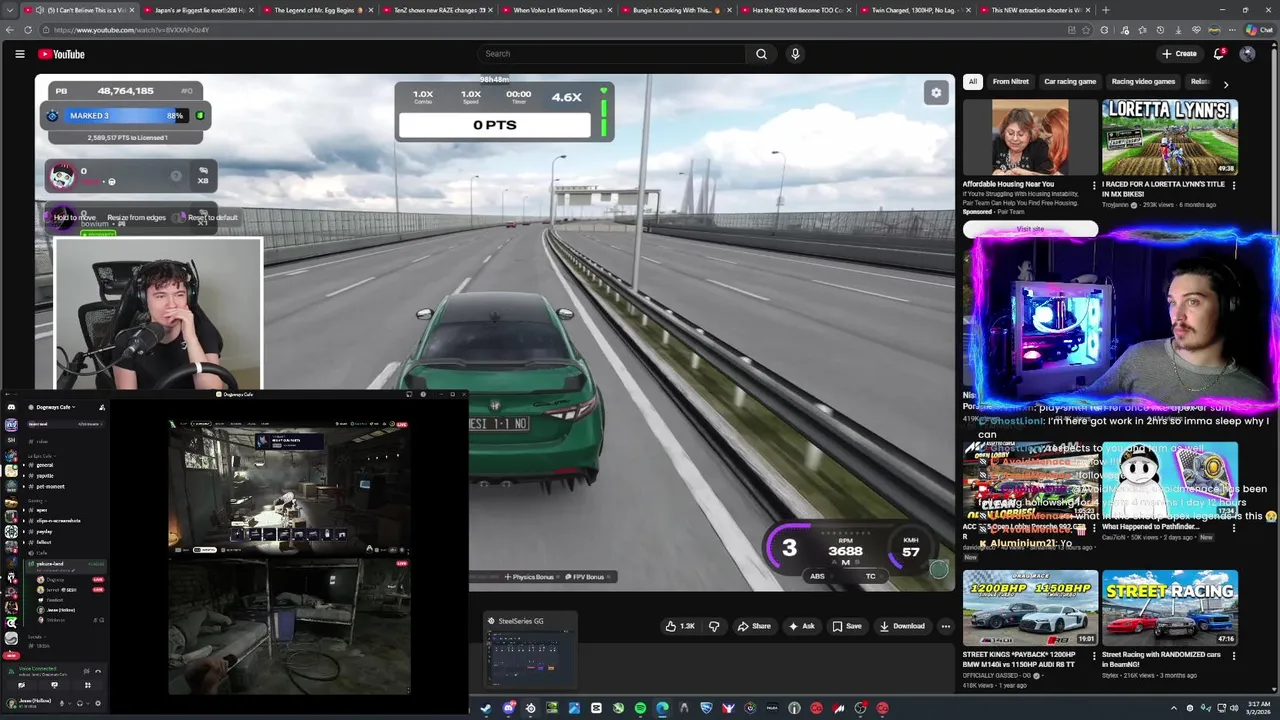Open browser history clock icon
The image size is (1280, 720).
click(x=1160, y=30)
